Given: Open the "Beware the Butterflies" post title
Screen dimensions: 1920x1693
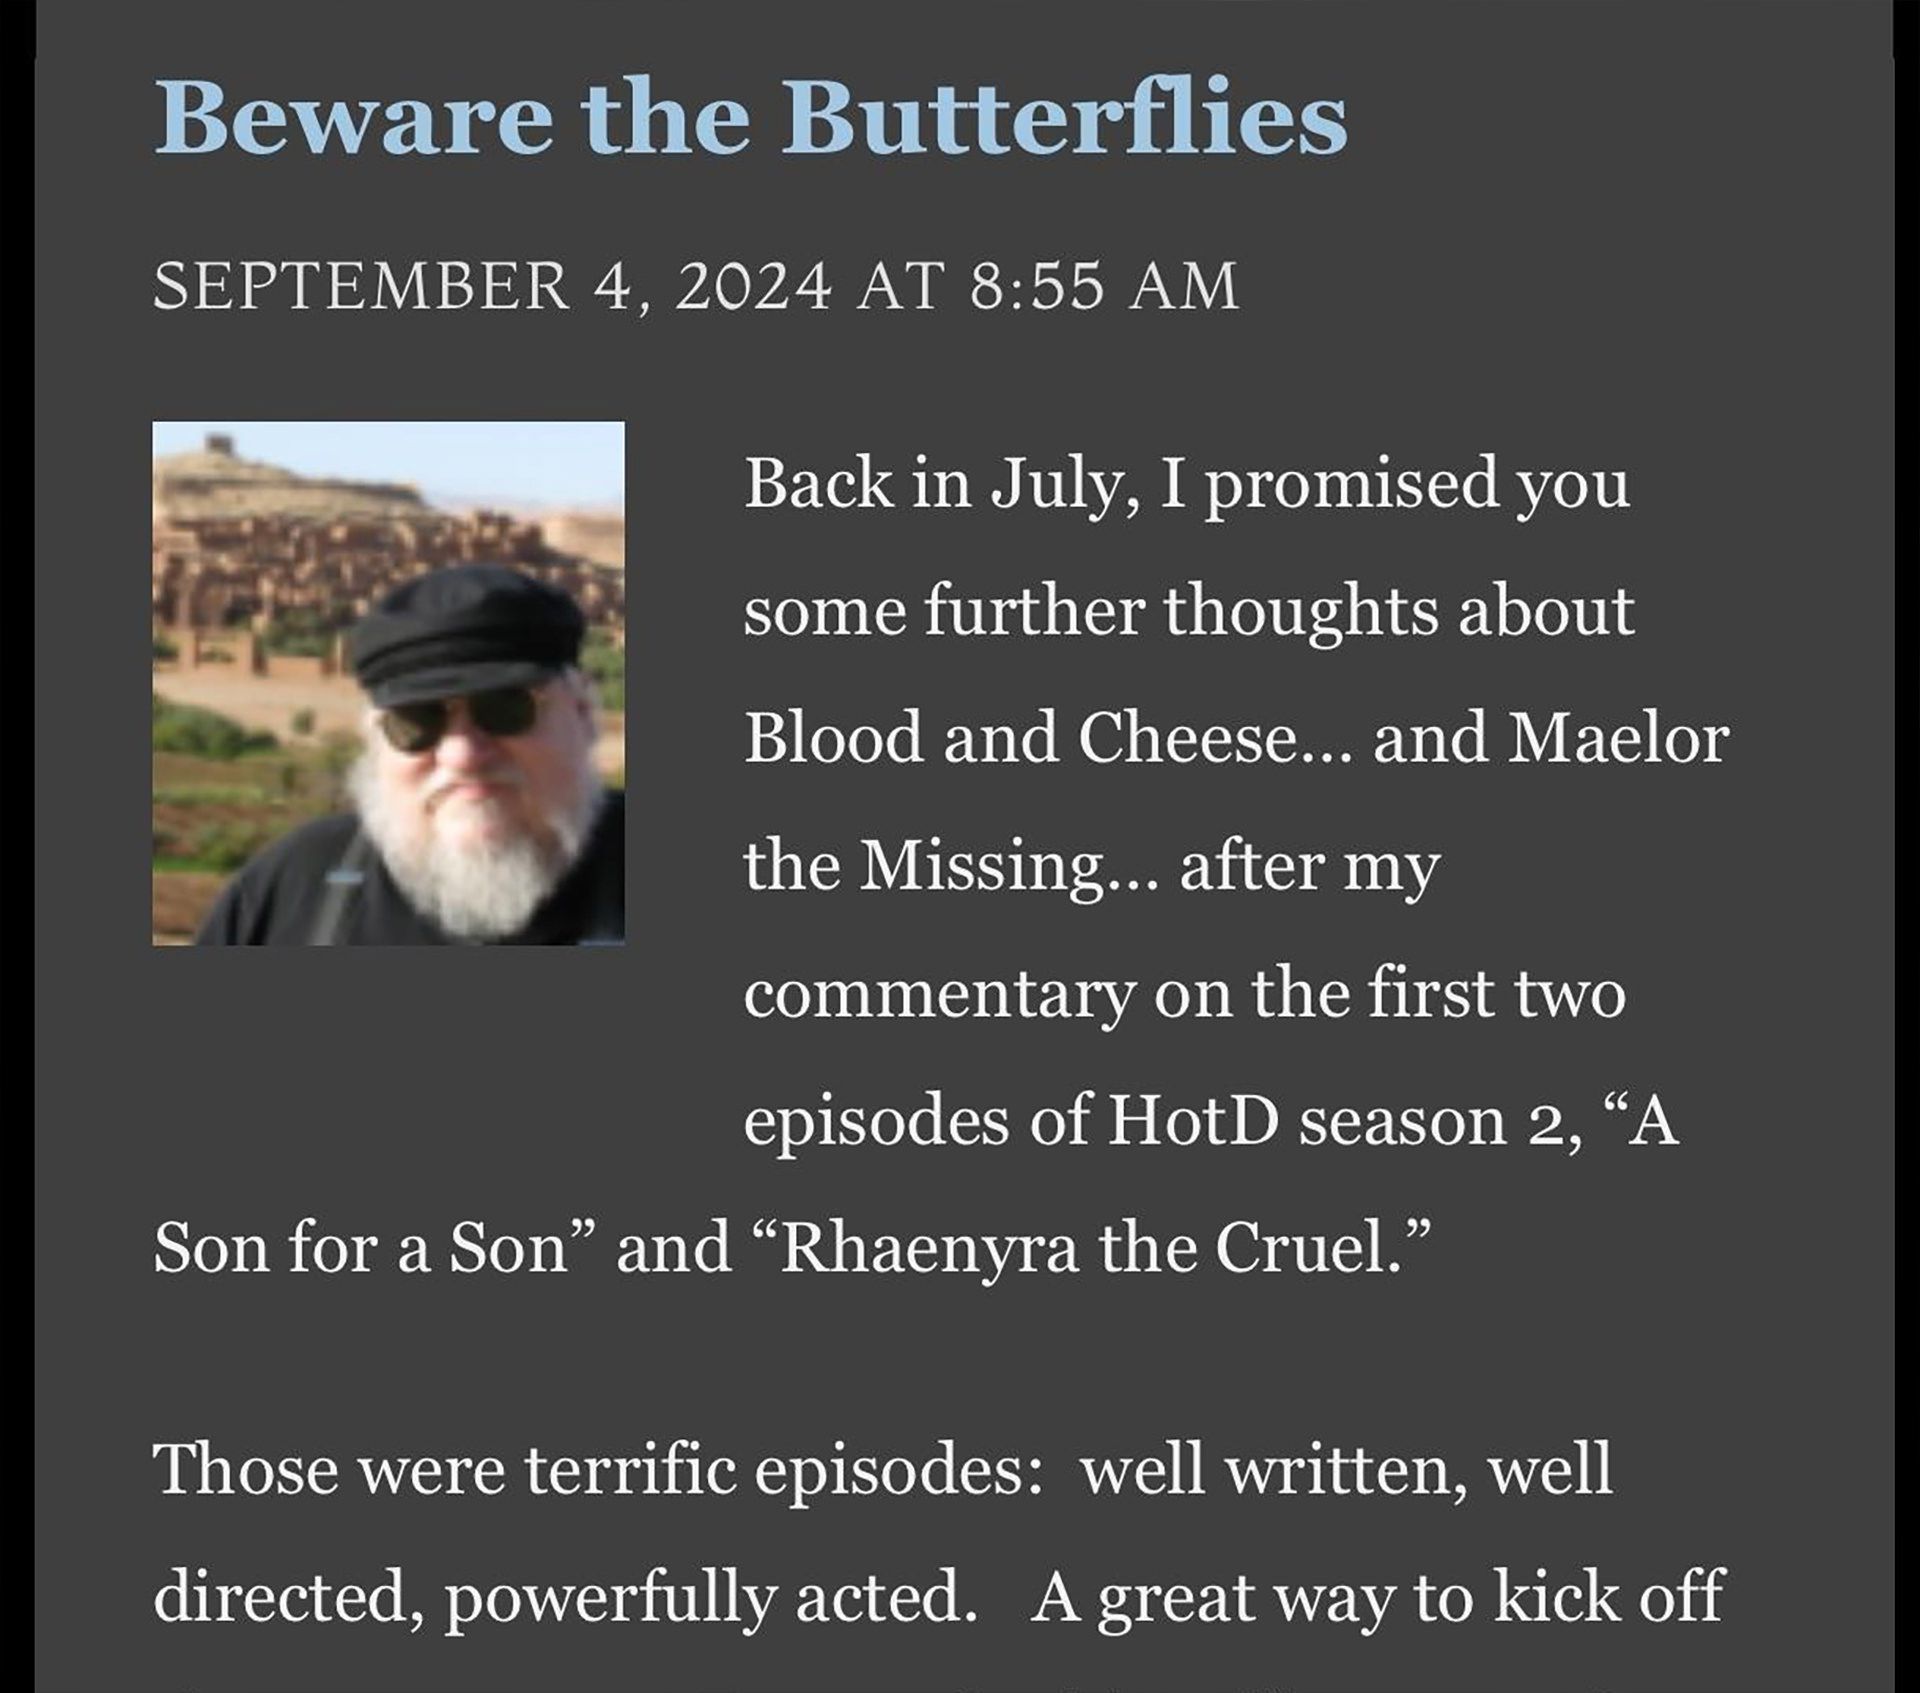Looking at the screenshot, I should [750, 117].
